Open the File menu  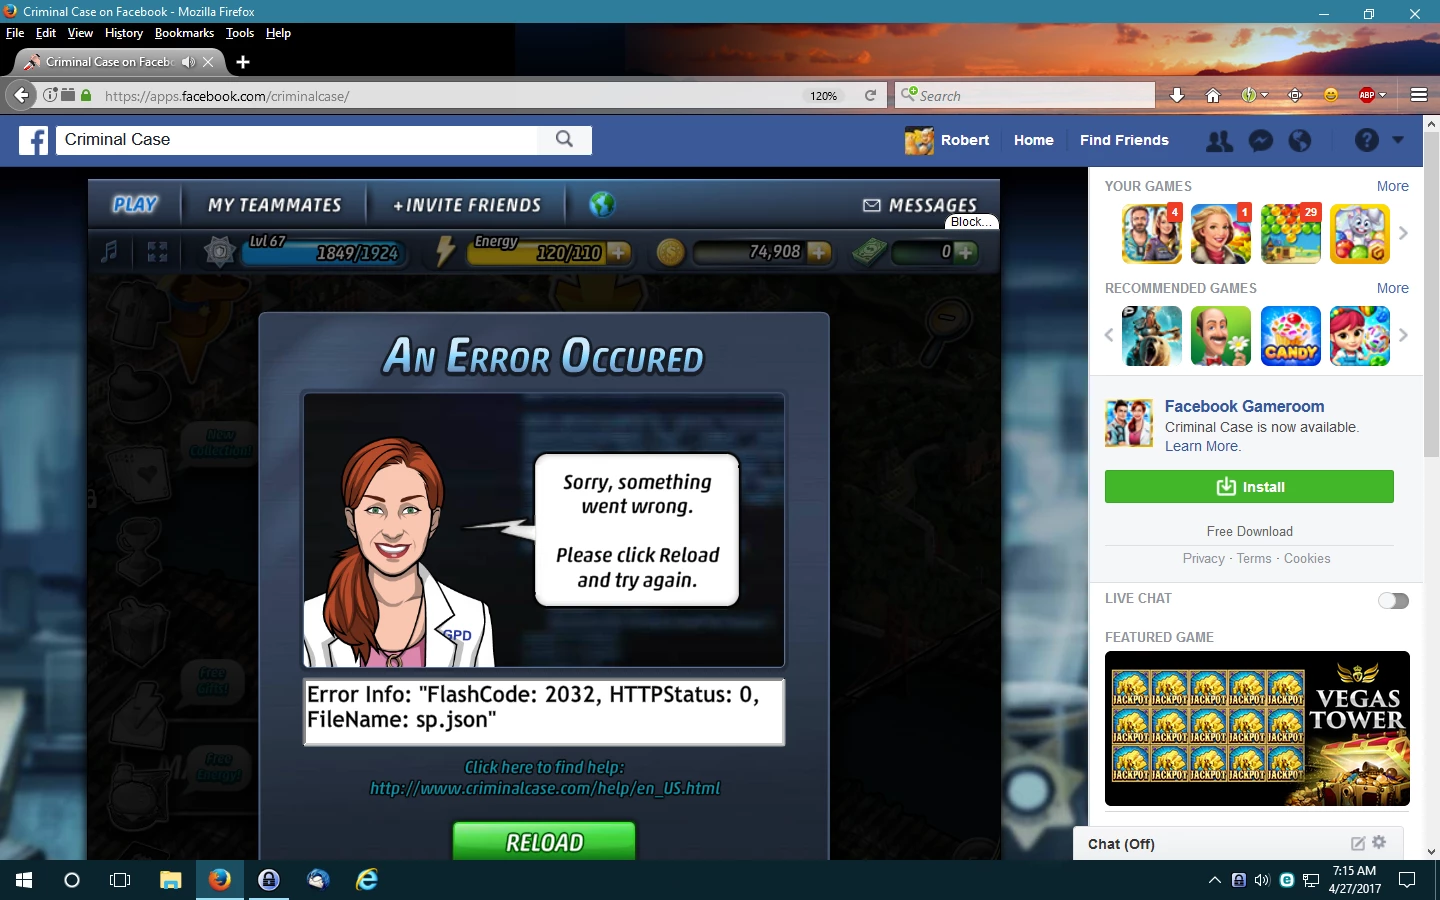coord(15,33)
